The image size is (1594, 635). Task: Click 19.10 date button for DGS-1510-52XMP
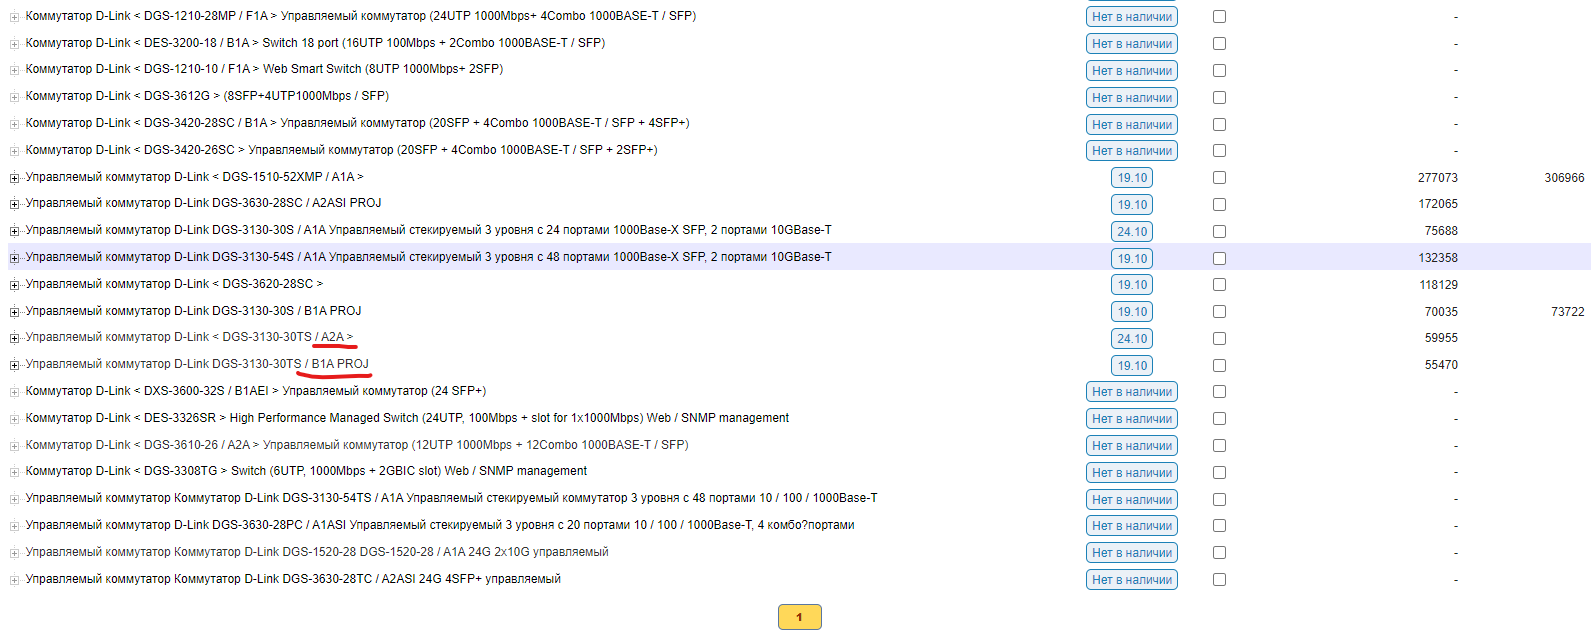(1132, 178)
